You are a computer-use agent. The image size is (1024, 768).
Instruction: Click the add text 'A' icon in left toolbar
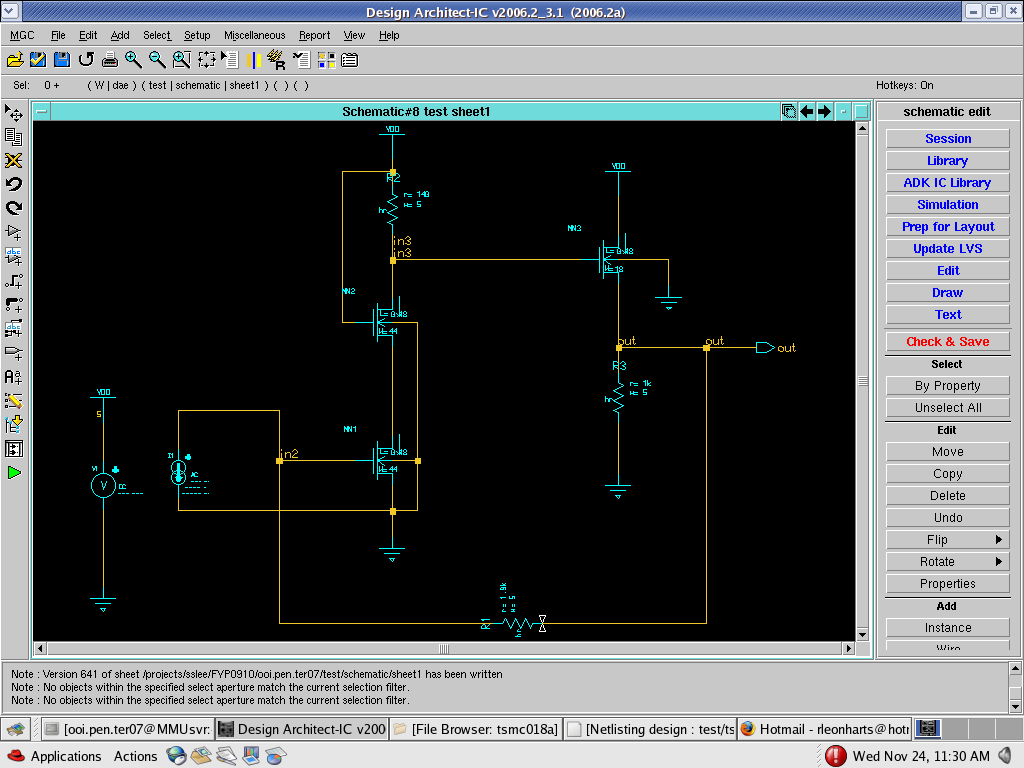14,377
